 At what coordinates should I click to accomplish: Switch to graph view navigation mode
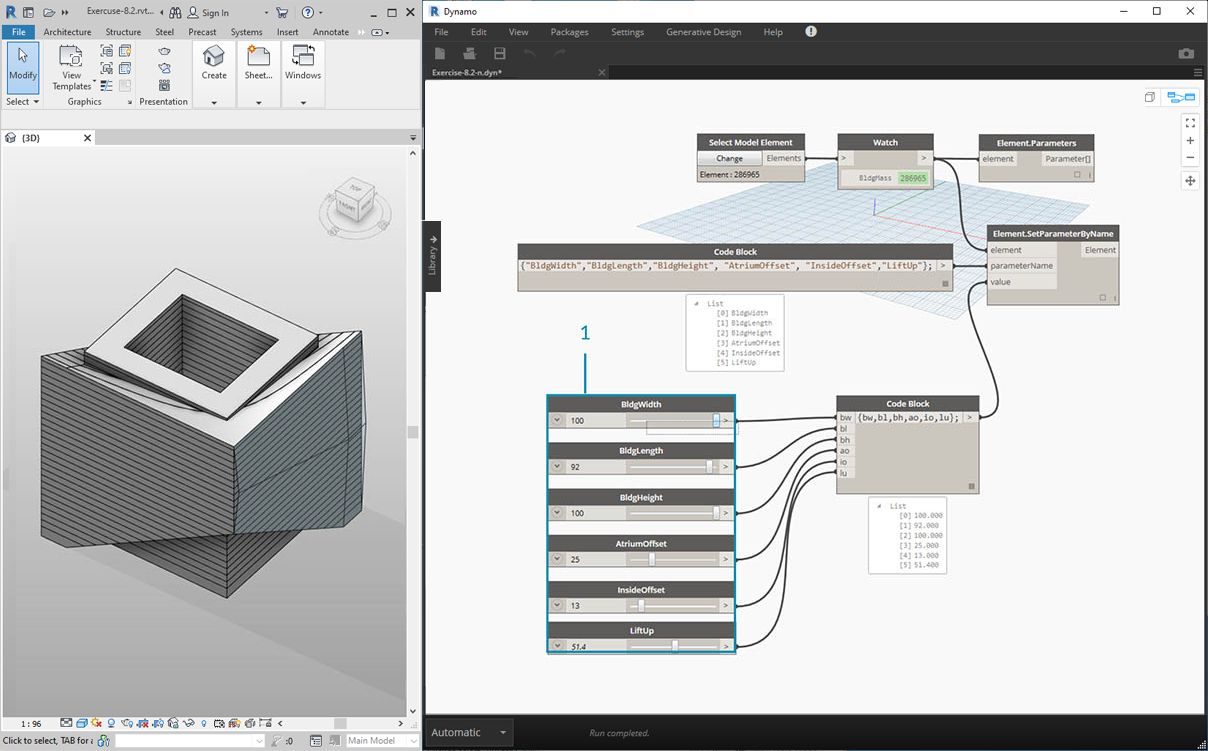click(x=1181, y=97)
